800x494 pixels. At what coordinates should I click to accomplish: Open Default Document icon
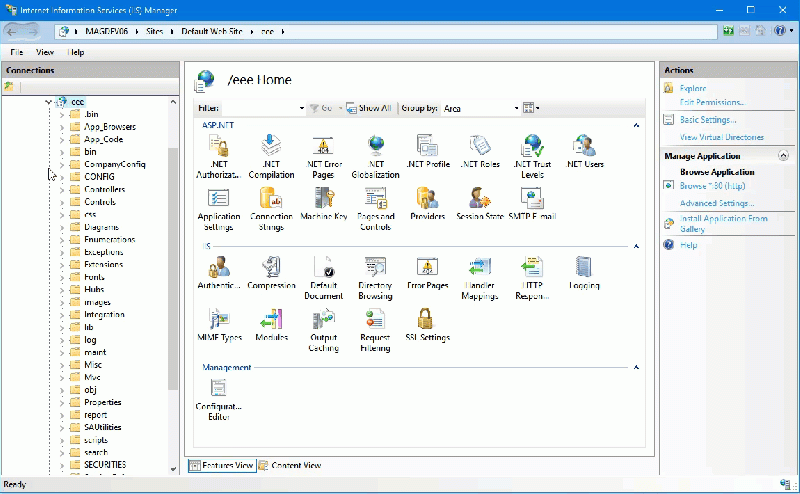(323, 278)
